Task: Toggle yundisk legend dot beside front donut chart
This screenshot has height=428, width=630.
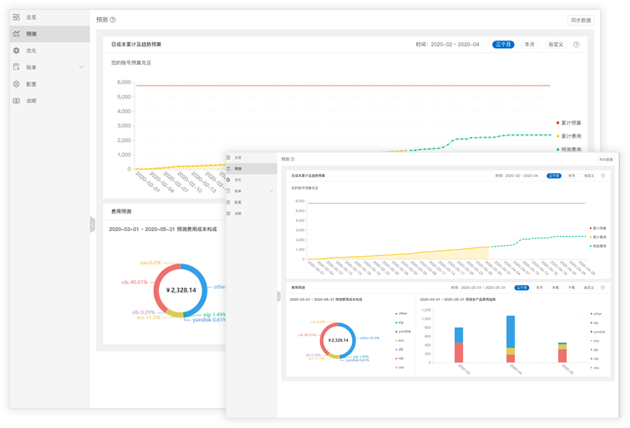Action: [396, 332]
